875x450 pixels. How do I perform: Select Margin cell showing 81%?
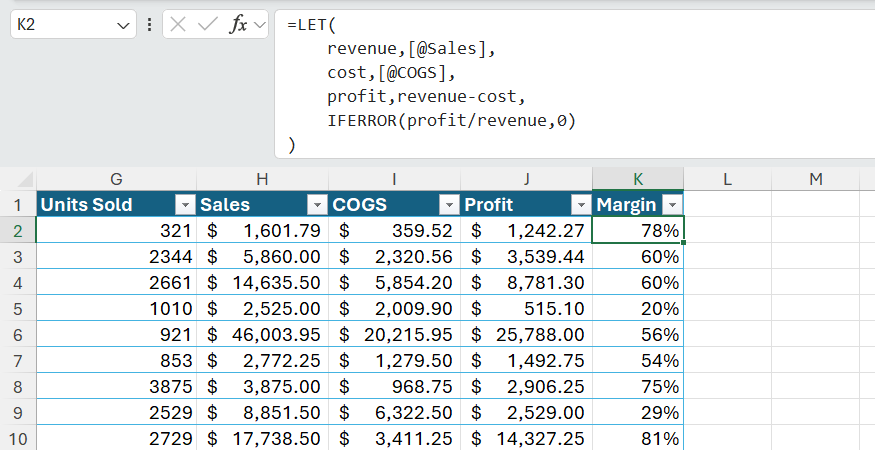coord(638,438)
